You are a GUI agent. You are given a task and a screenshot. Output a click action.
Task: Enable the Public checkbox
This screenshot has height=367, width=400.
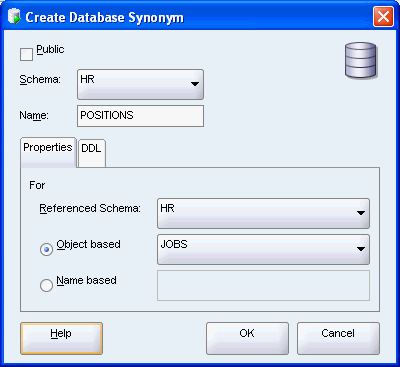tap(26, 54)
